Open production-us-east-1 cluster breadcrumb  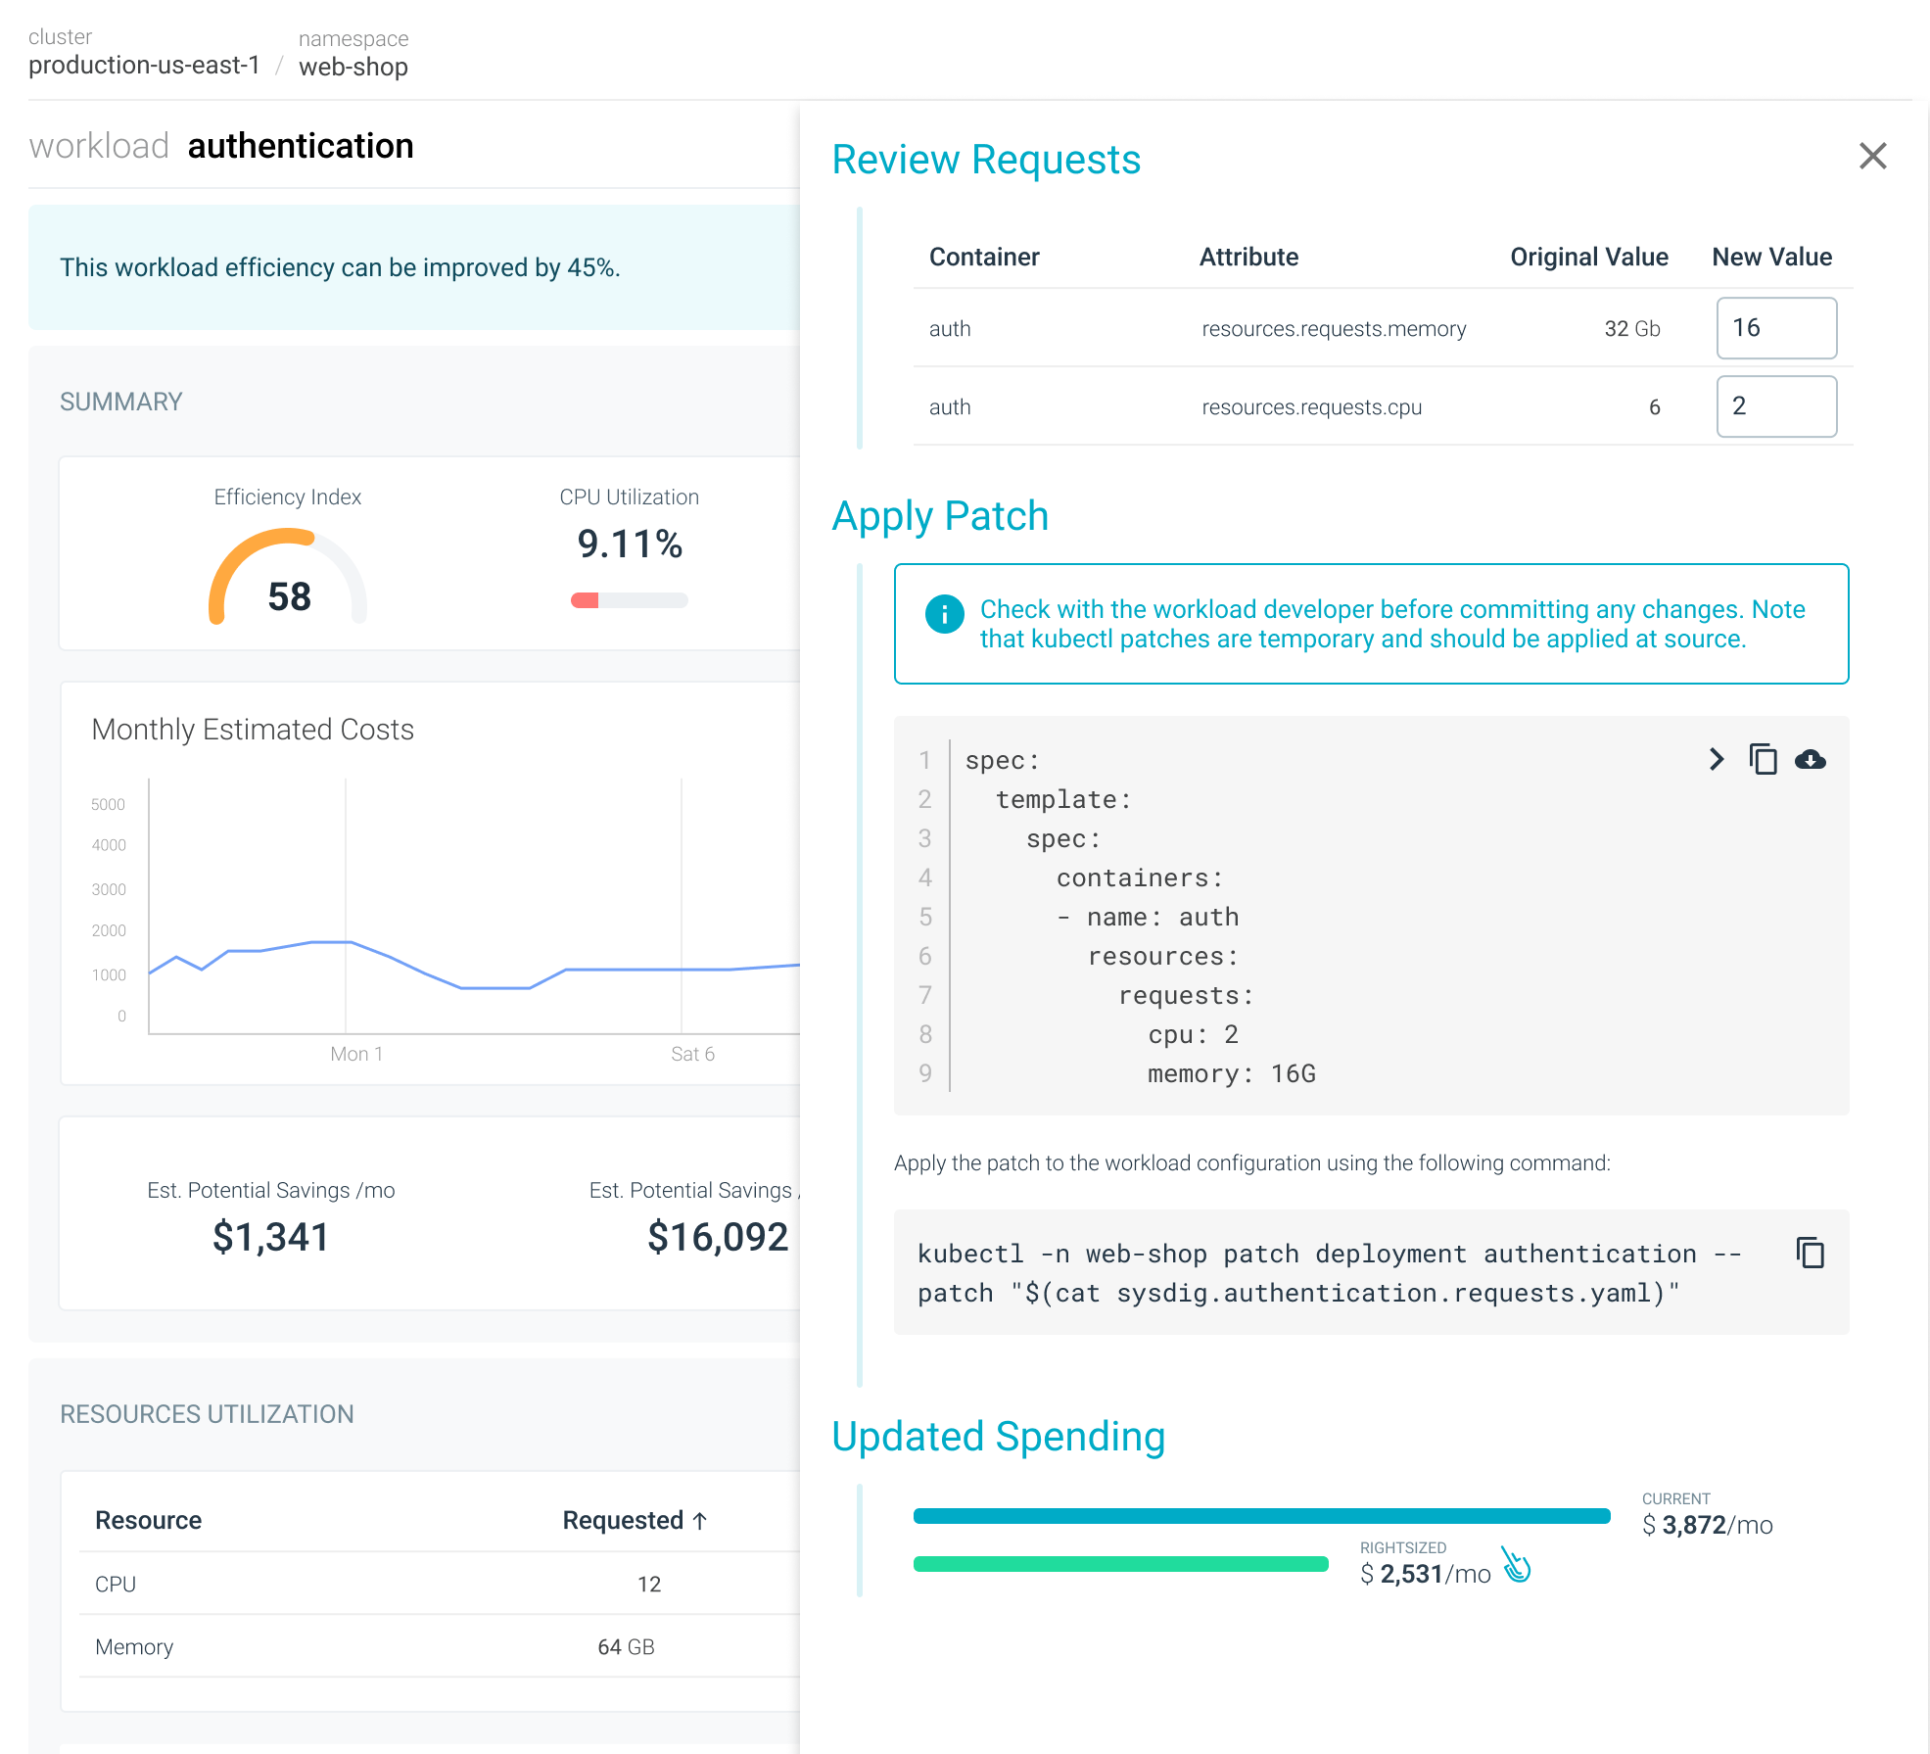pos(144,66)
